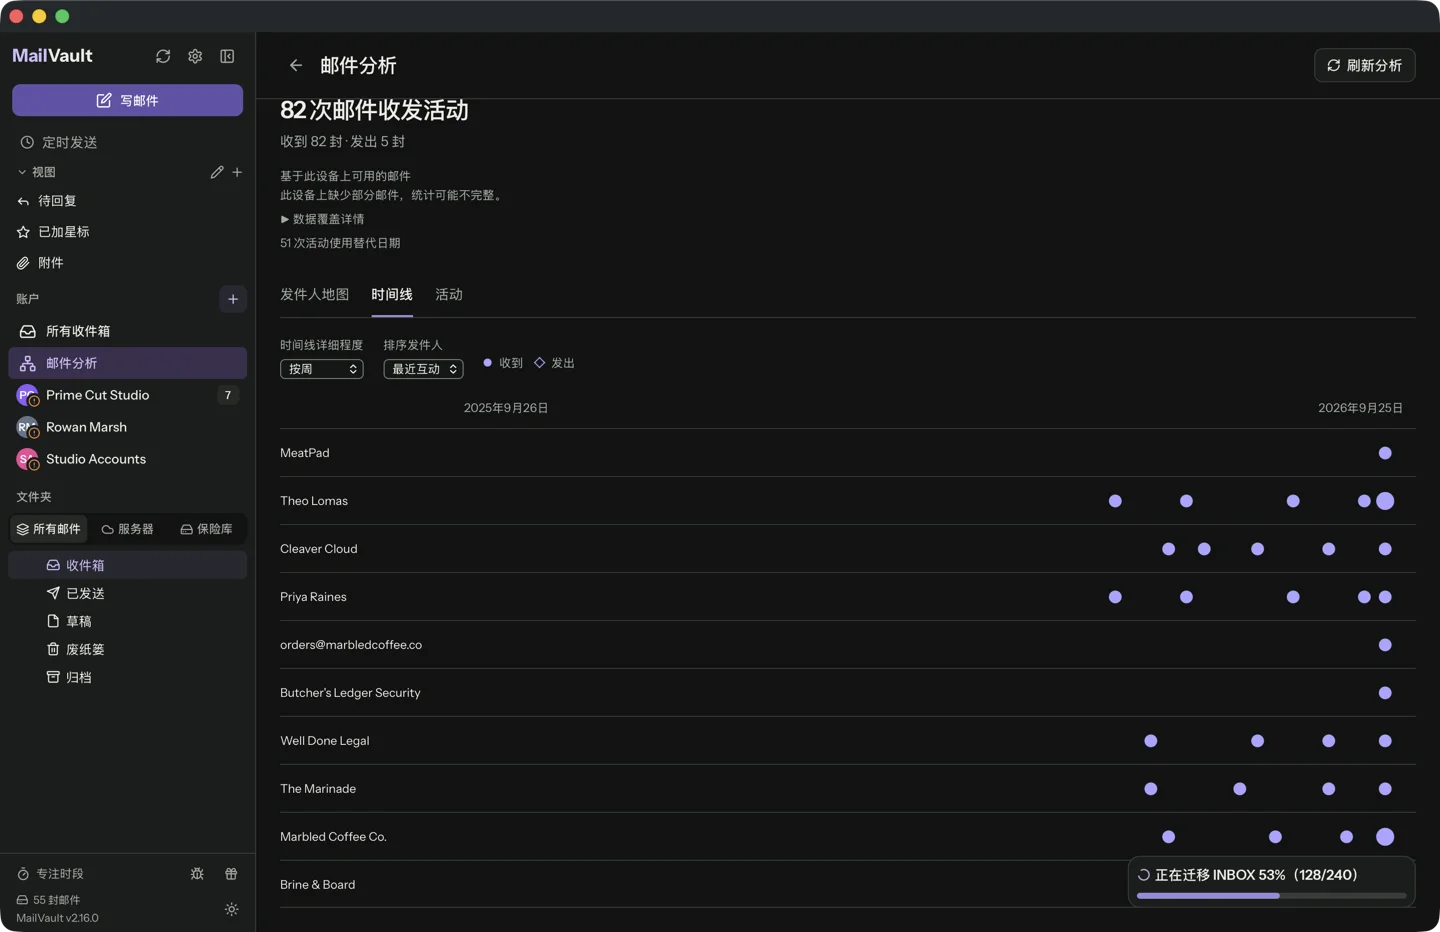
Task: Click the INBOX migration progress bar
Action: point(1271,896)
